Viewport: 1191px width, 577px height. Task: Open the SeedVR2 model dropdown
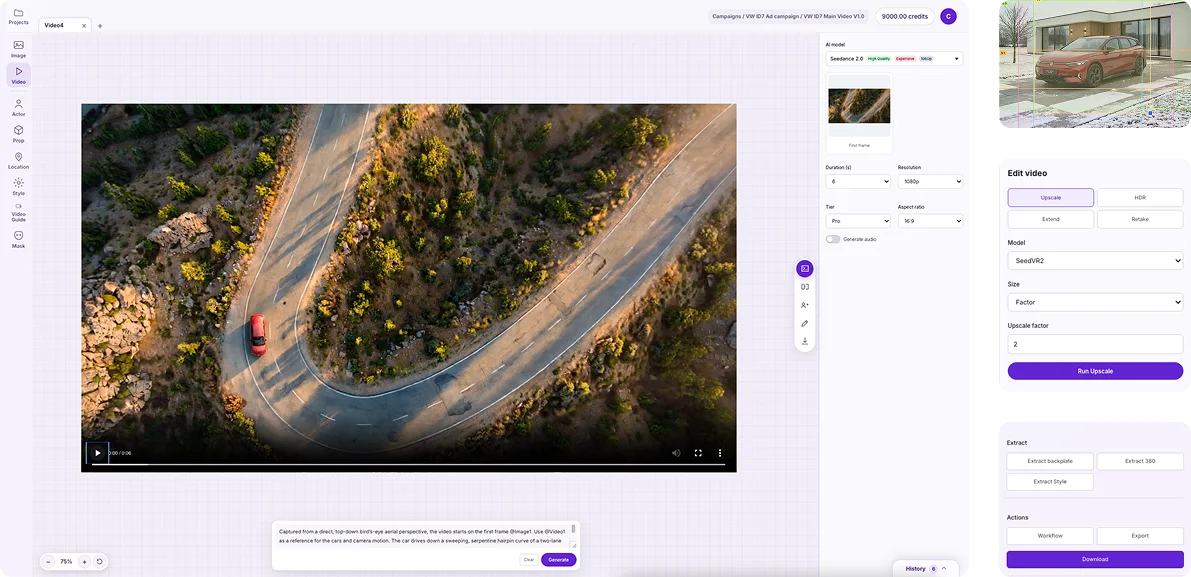tap(1095, 260)
